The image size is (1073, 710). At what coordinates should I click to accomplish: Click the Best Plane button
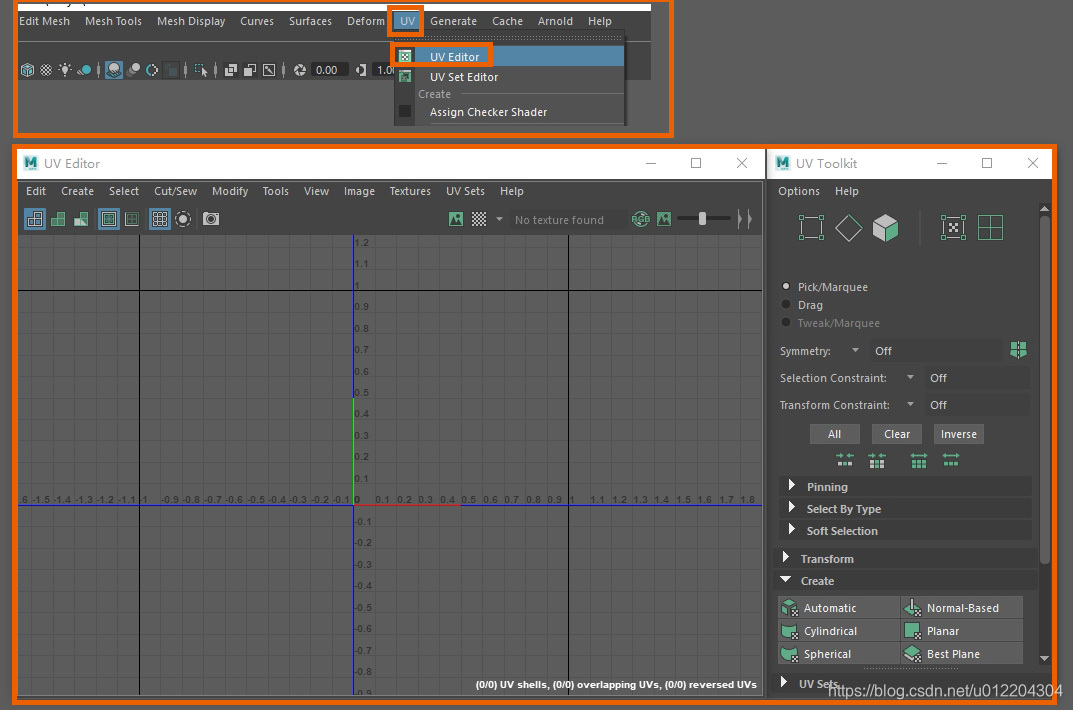pos(961,654)
